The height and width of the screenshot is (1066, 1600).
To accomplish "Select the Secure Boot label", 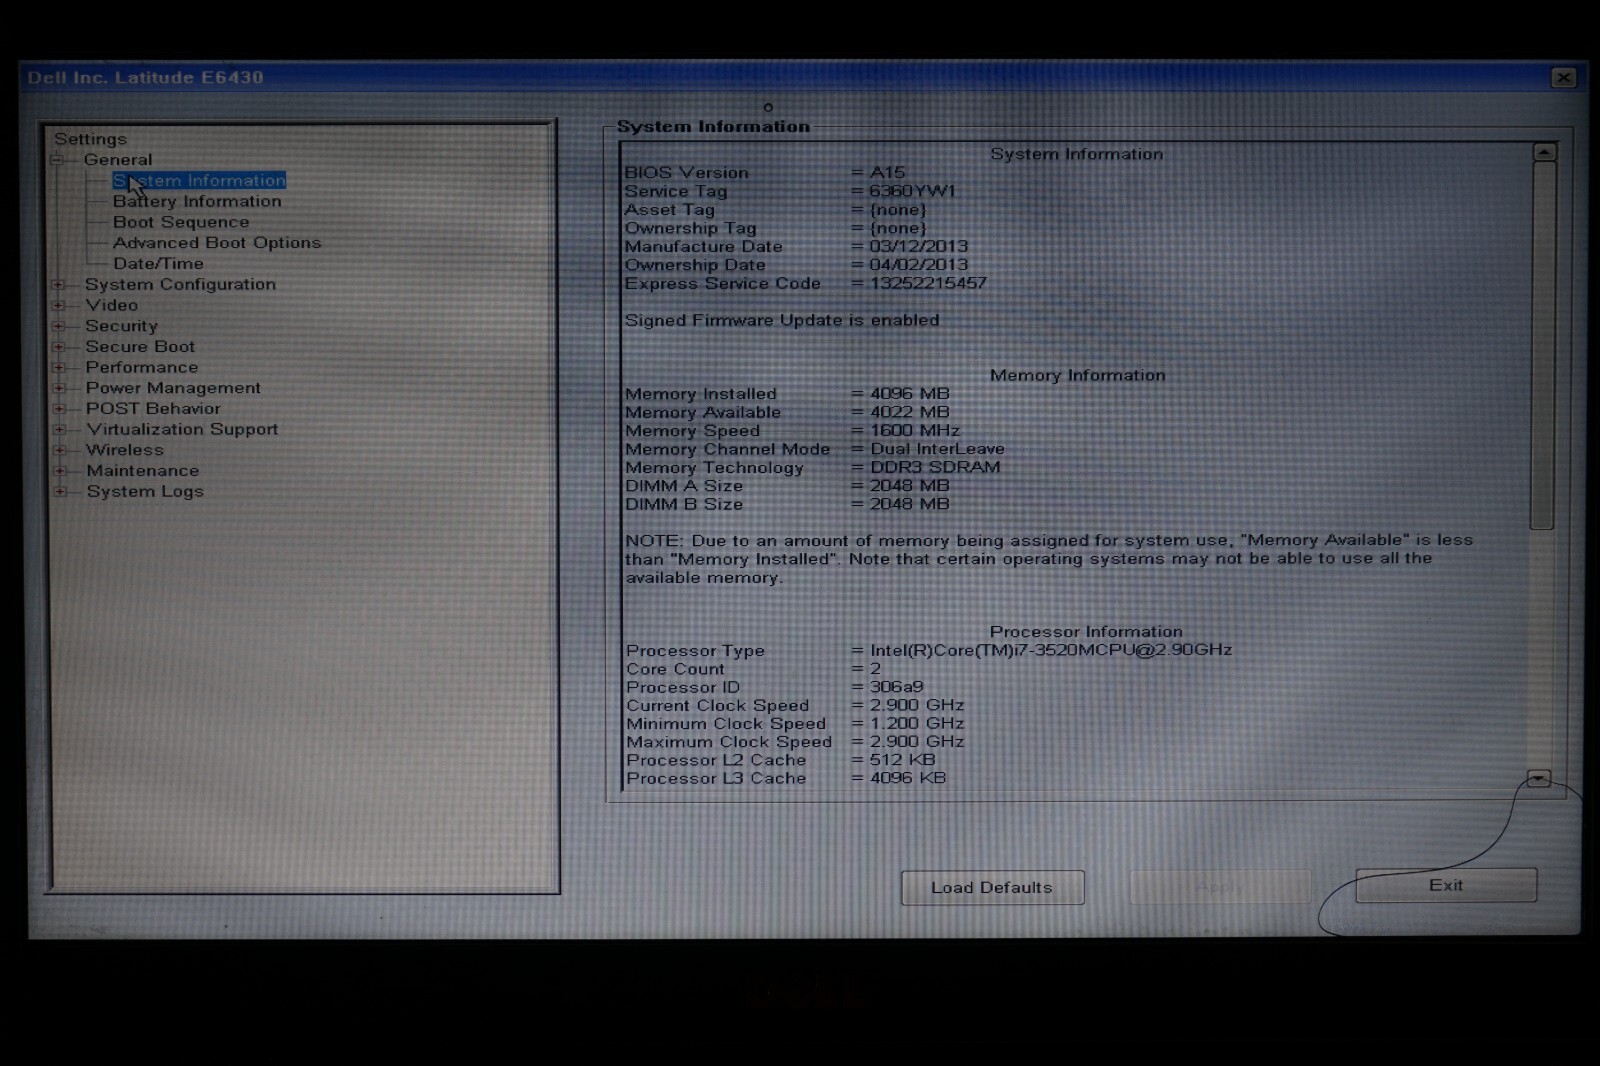I will (140, 347).
